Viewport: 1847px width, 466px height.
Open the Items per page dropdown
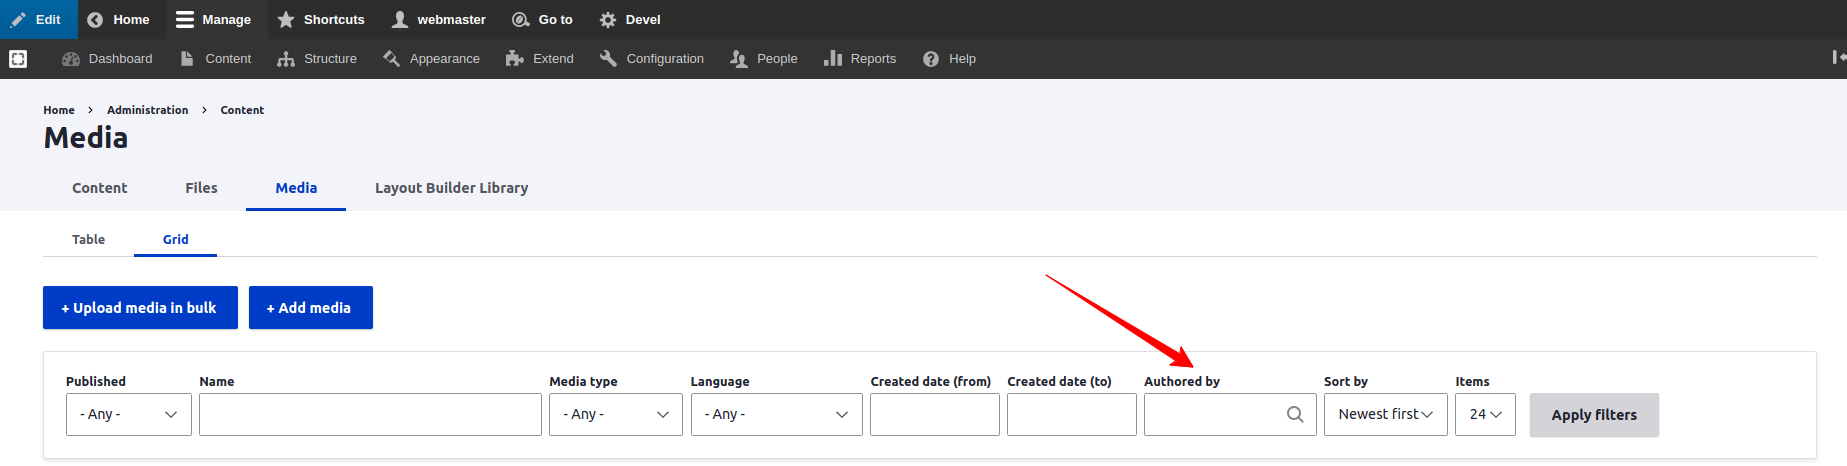tap(1486, 414)
